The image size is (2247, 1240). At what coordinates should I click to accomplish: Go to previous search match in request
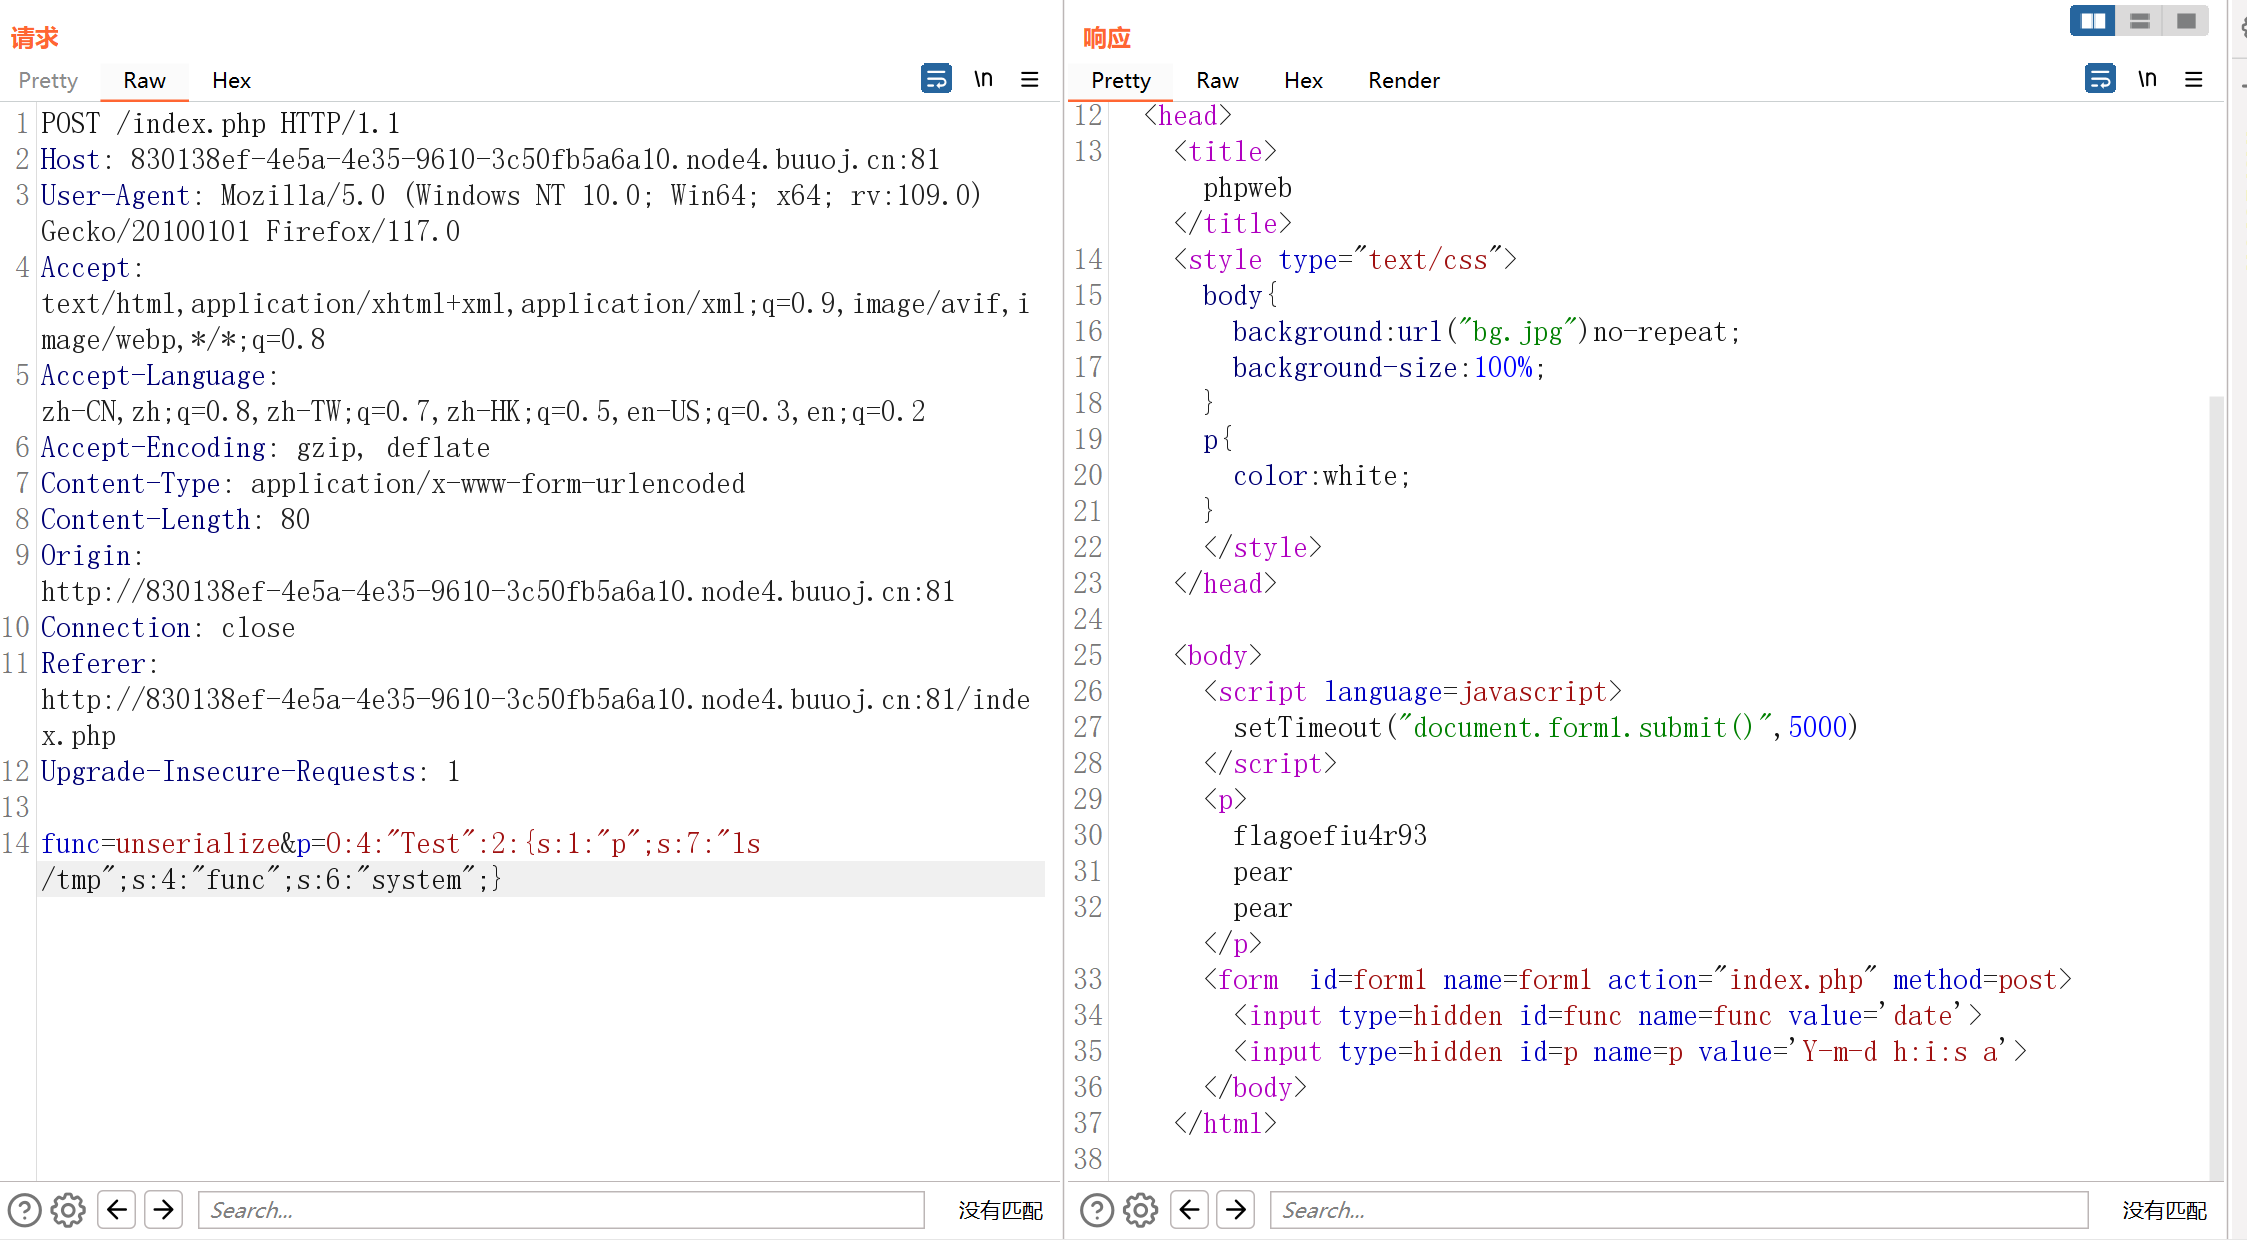[x=117, y=1210]
